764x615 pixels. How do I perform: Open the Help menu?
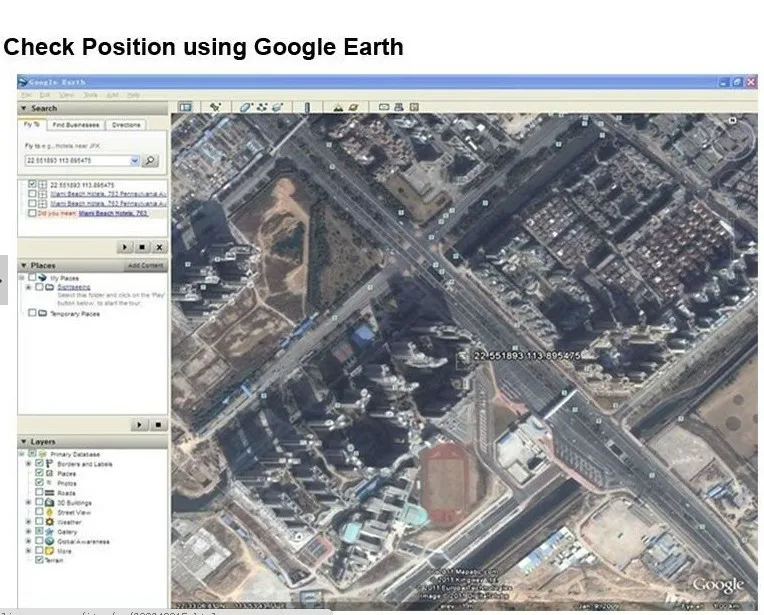pyautogui.click(x=133, y=95)
